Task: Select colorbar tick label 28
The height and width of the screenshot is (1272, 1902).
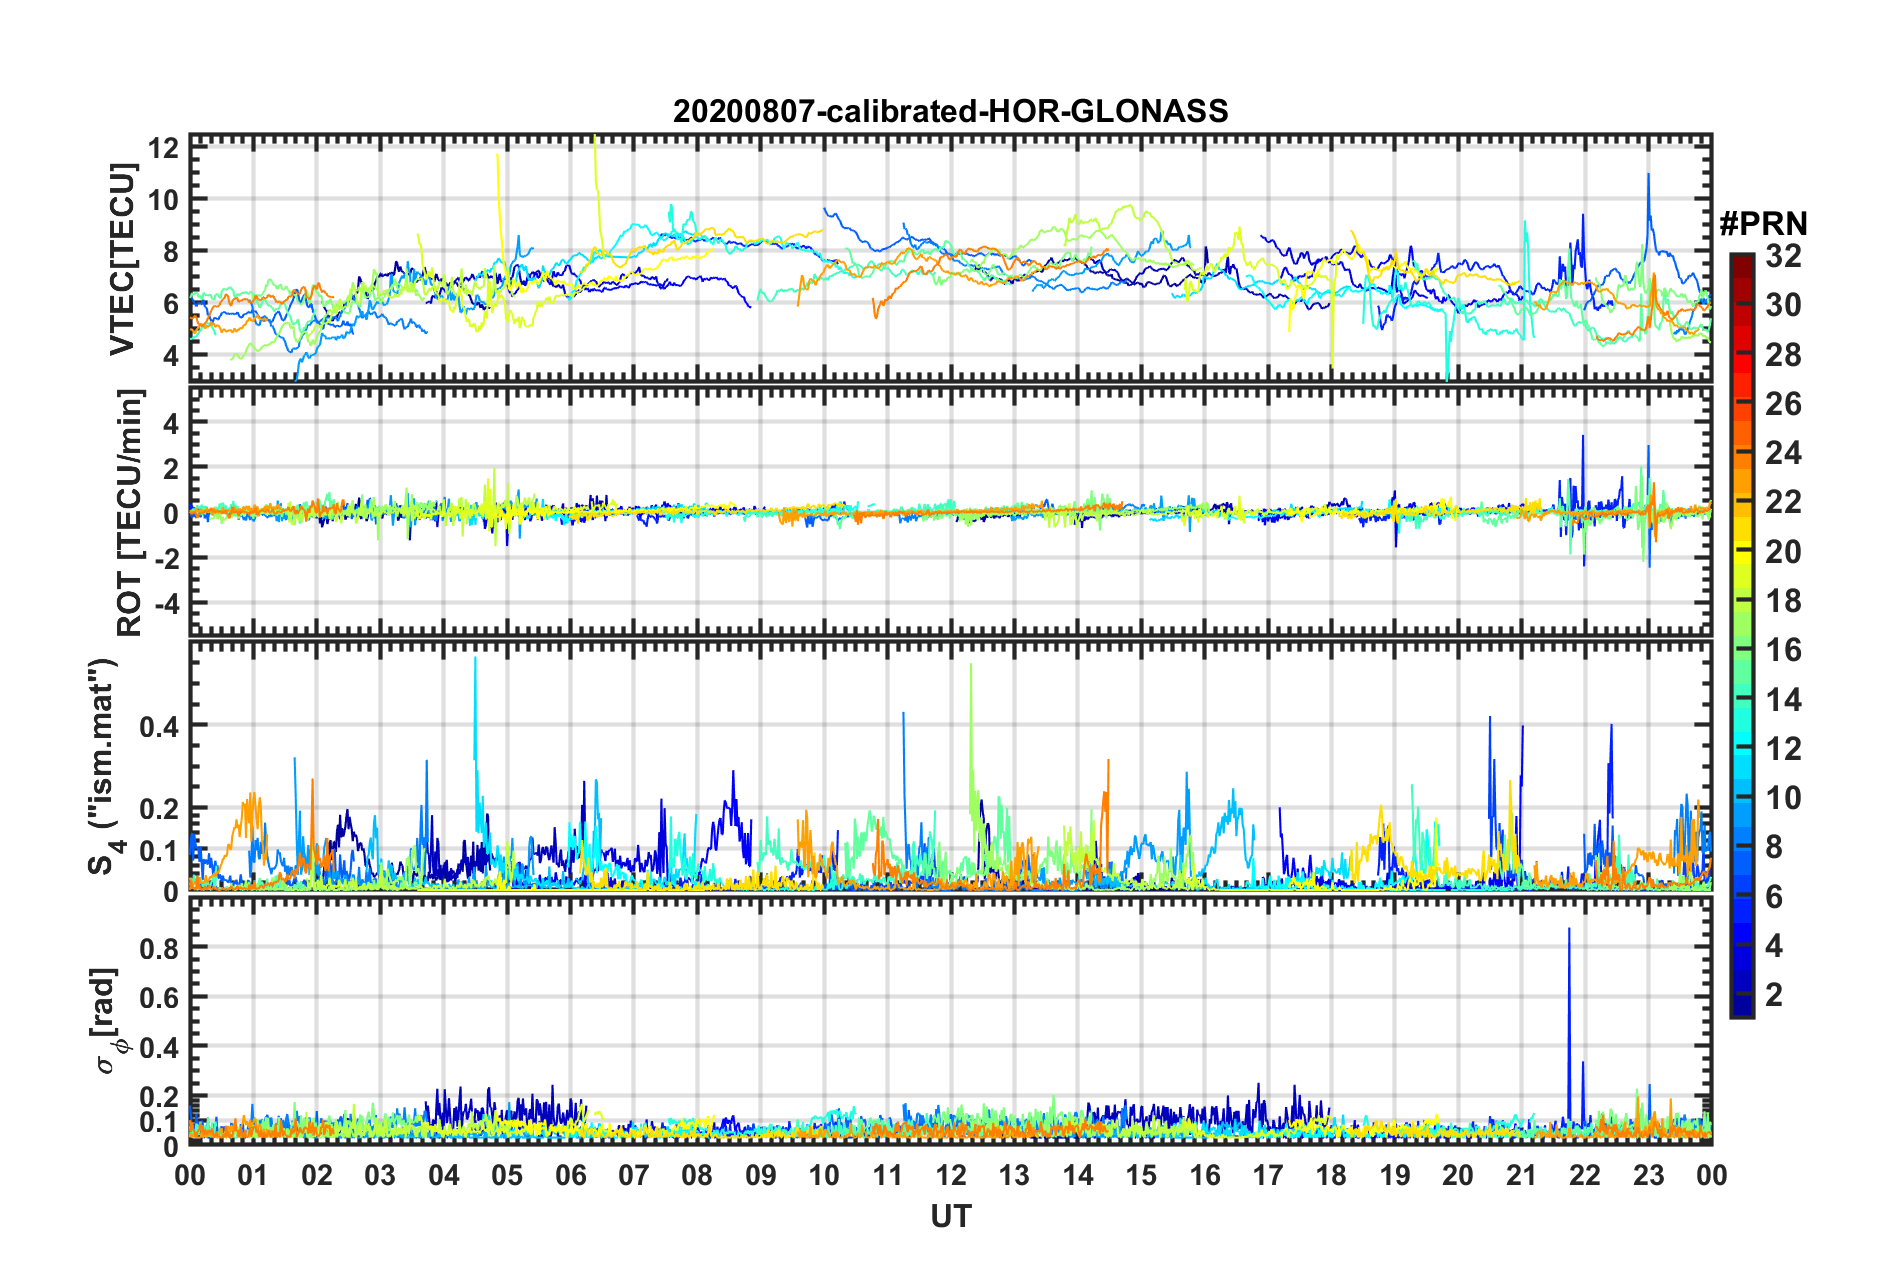Action: [x=1783, y=355]
